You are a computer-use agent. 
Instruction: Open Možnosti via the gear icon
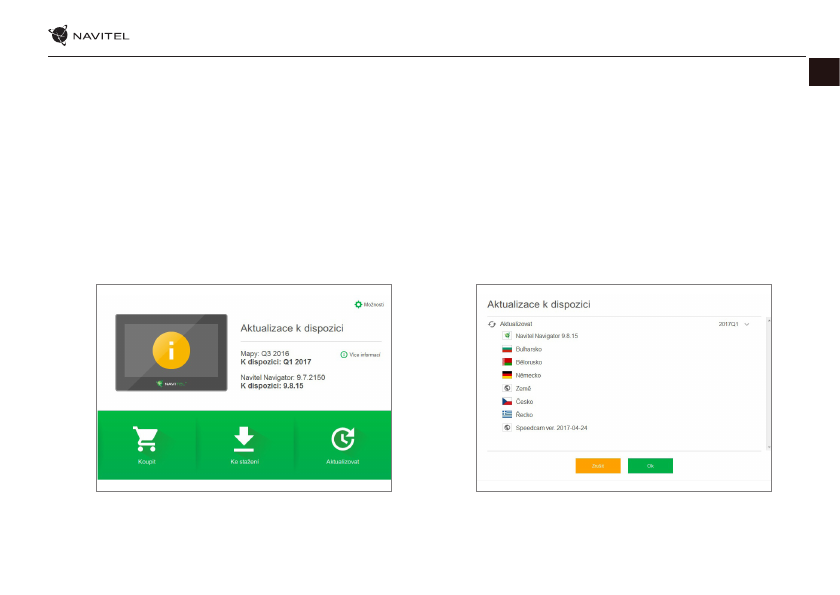click(358, 304)
